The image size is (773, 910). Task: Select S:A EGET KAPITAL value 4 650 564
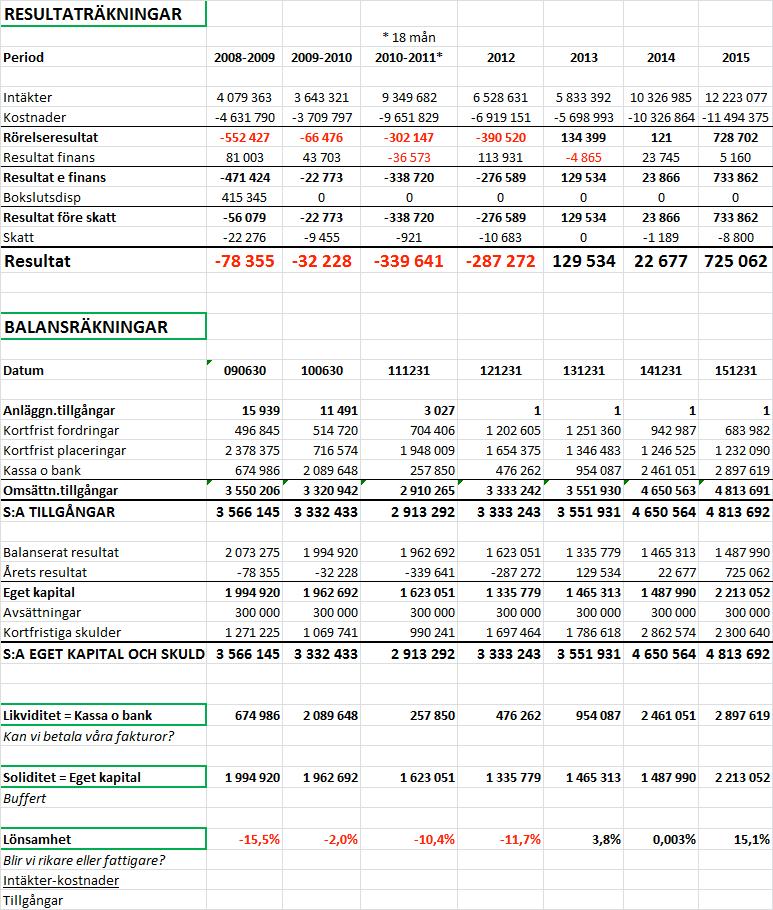pos(663,654)
